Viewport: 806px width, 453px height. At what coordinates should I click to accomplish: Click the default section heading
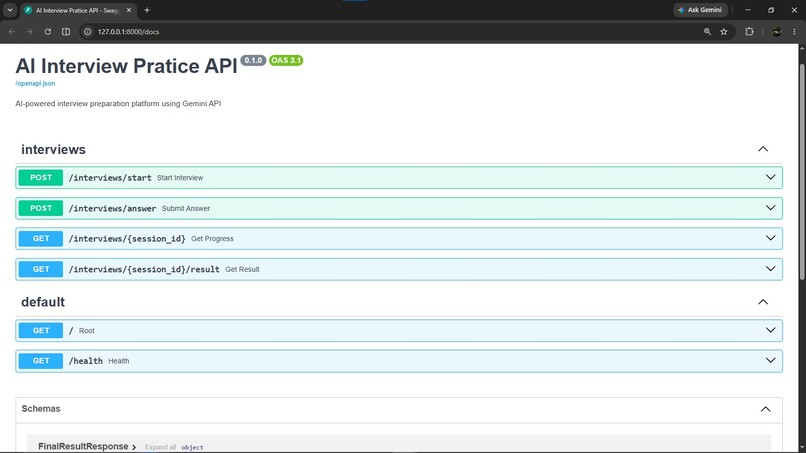pyautogui.click(x=43, y=302)
